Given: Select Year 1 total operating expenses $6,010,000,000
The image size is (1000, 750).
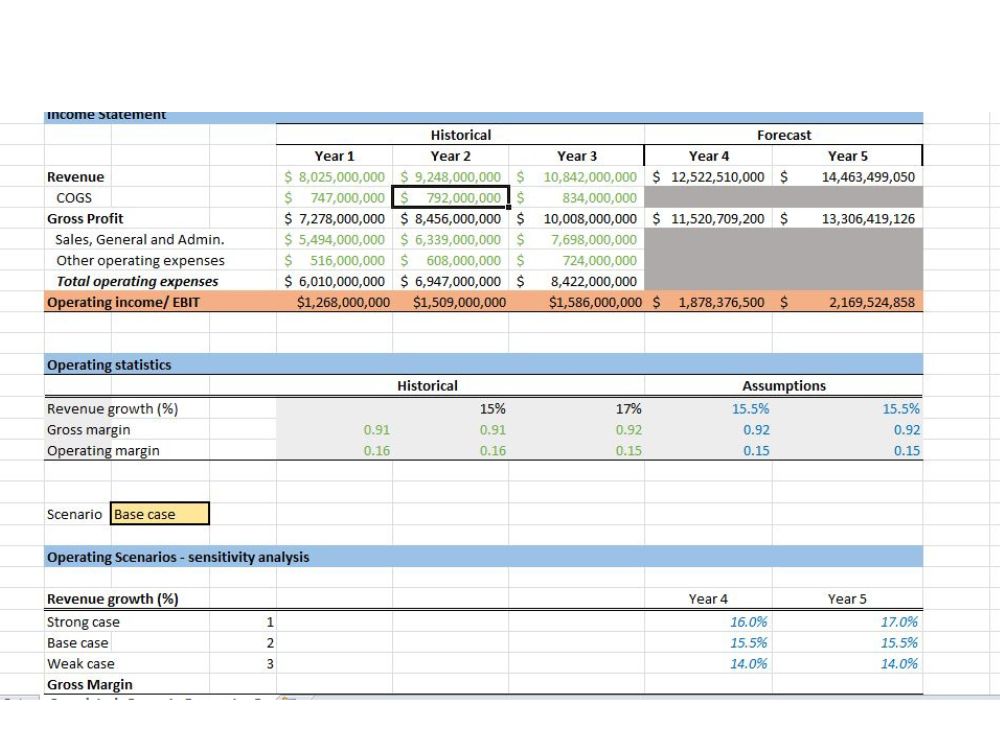Looking at the screenshot, I should point(334,281).
